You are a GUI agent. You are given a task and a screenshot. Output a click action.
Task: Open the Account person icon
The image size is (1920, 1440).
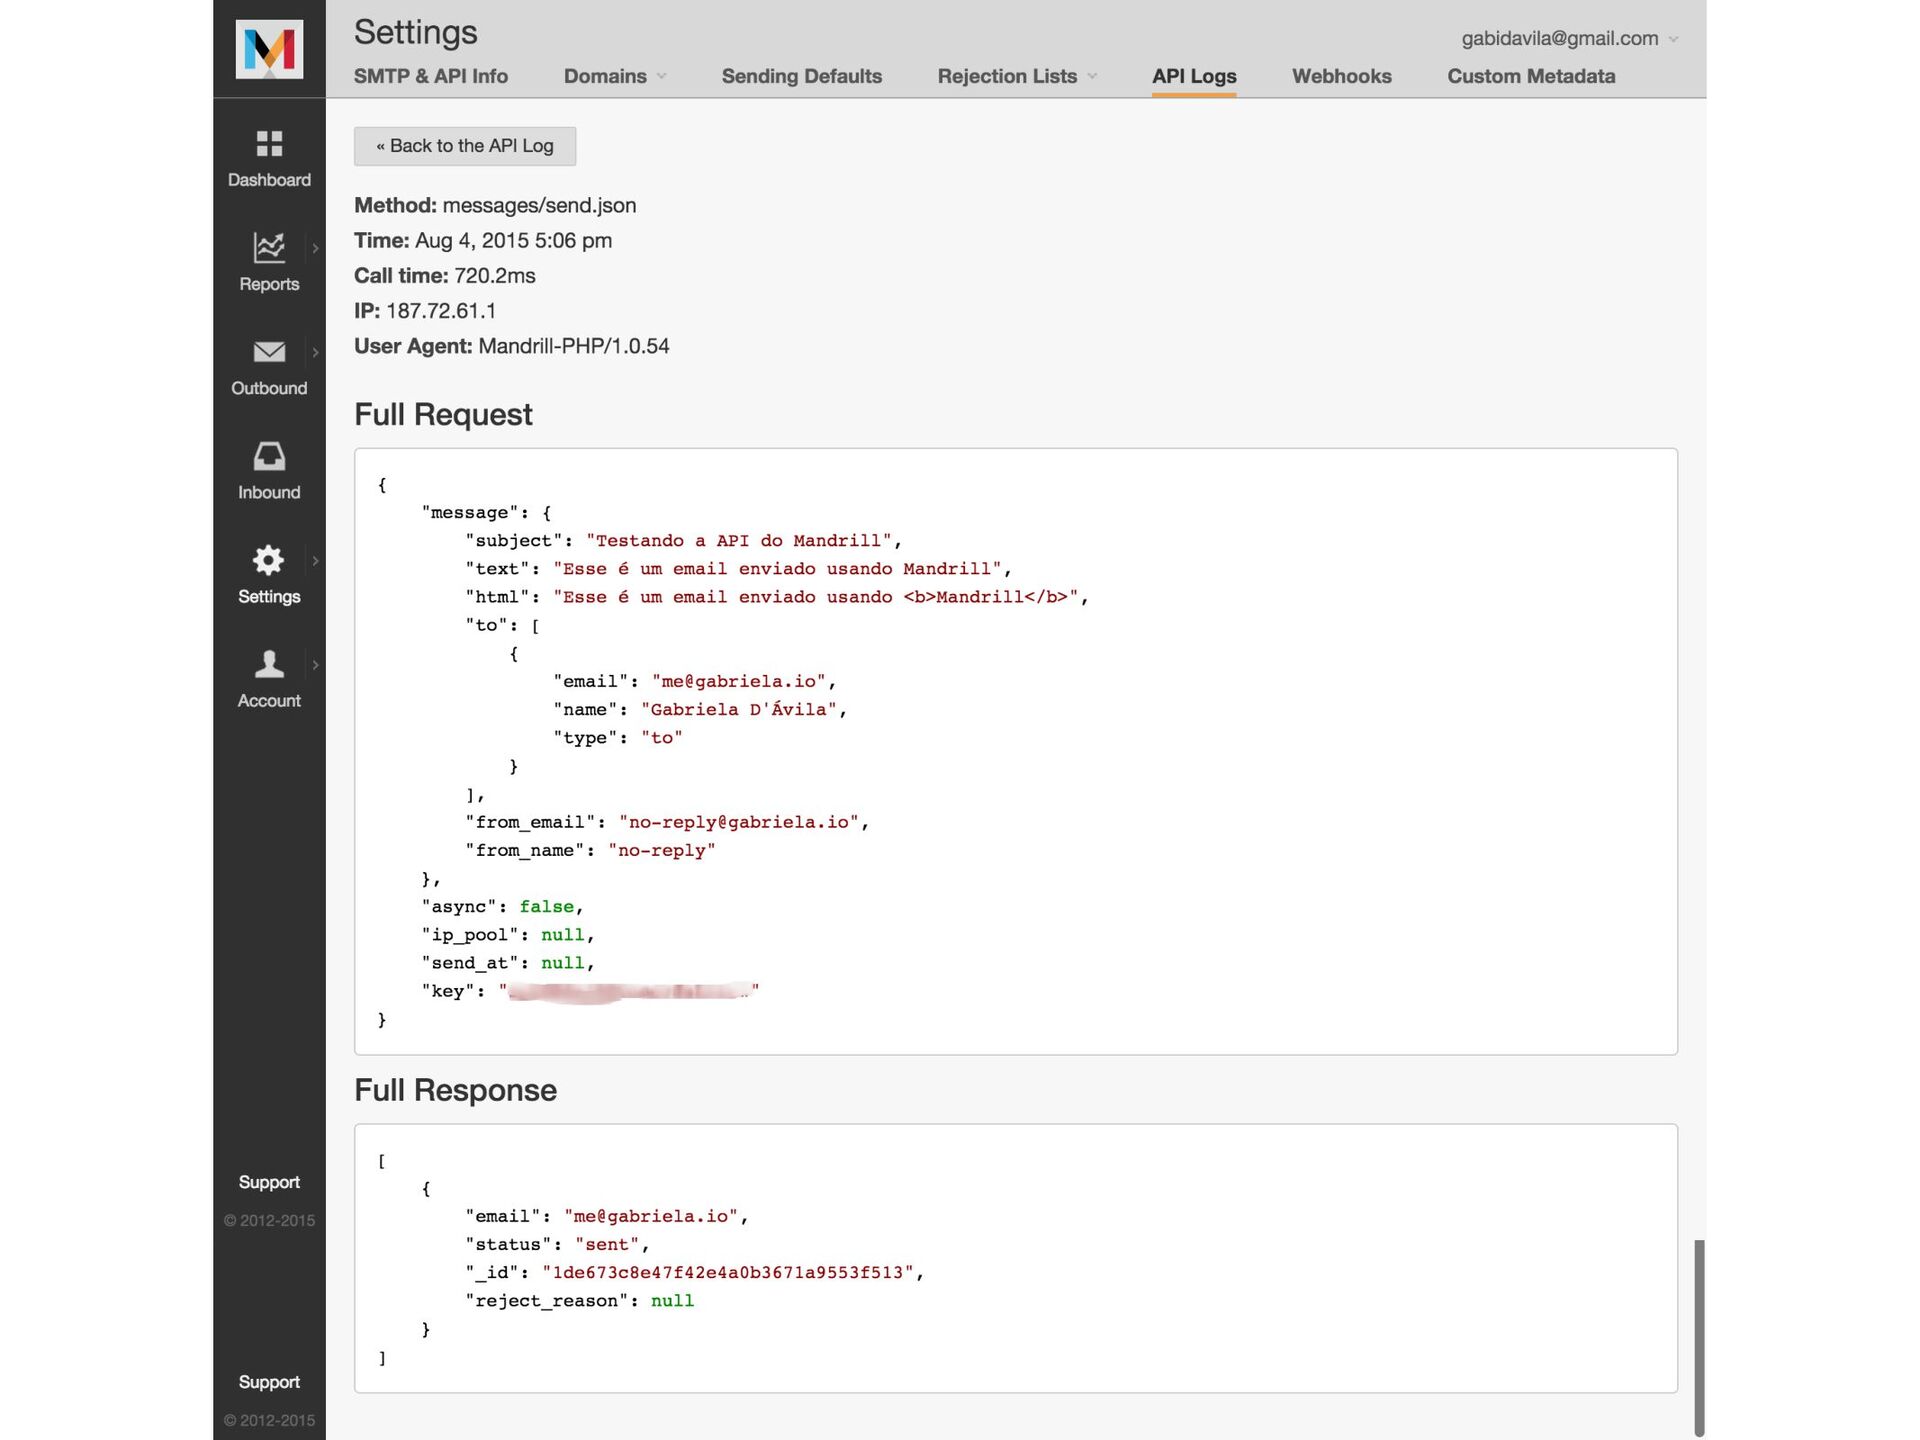pyautogui.click(x=269, y=664)
